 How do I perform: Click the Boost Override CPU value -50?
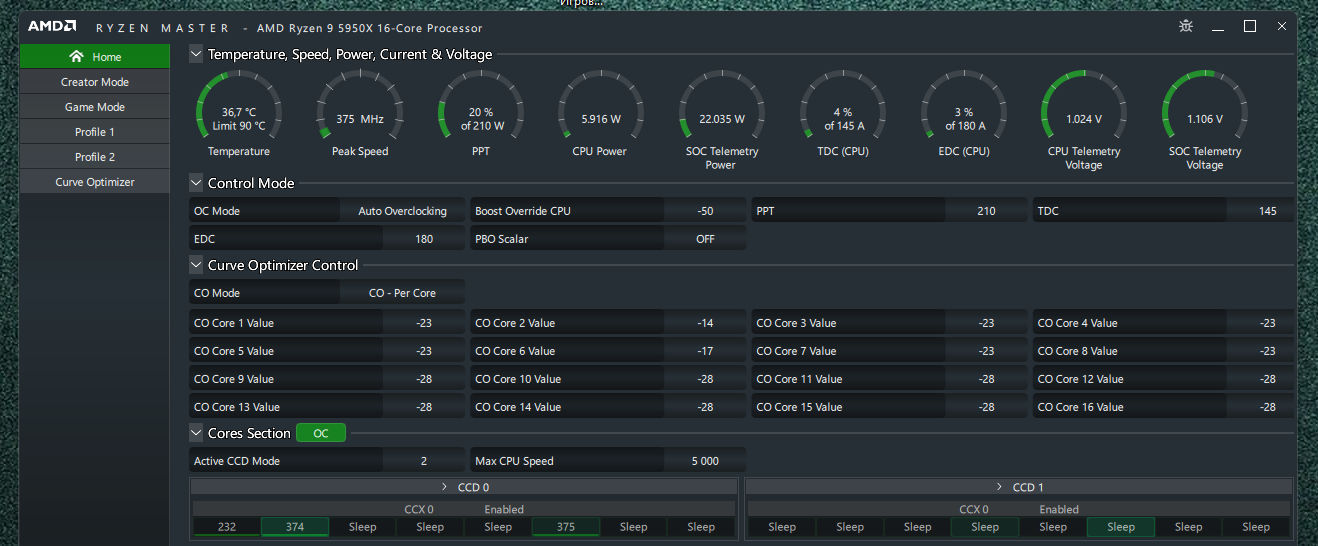705,211
